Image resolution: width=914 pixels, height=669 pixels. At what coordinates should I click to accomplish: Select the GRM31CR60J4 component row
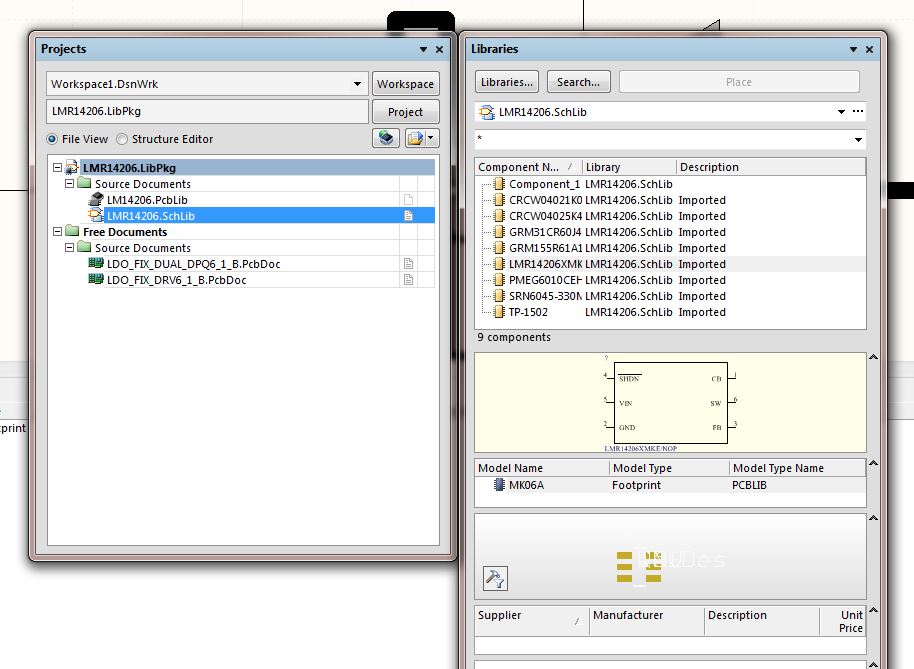[x=670, y=232]
